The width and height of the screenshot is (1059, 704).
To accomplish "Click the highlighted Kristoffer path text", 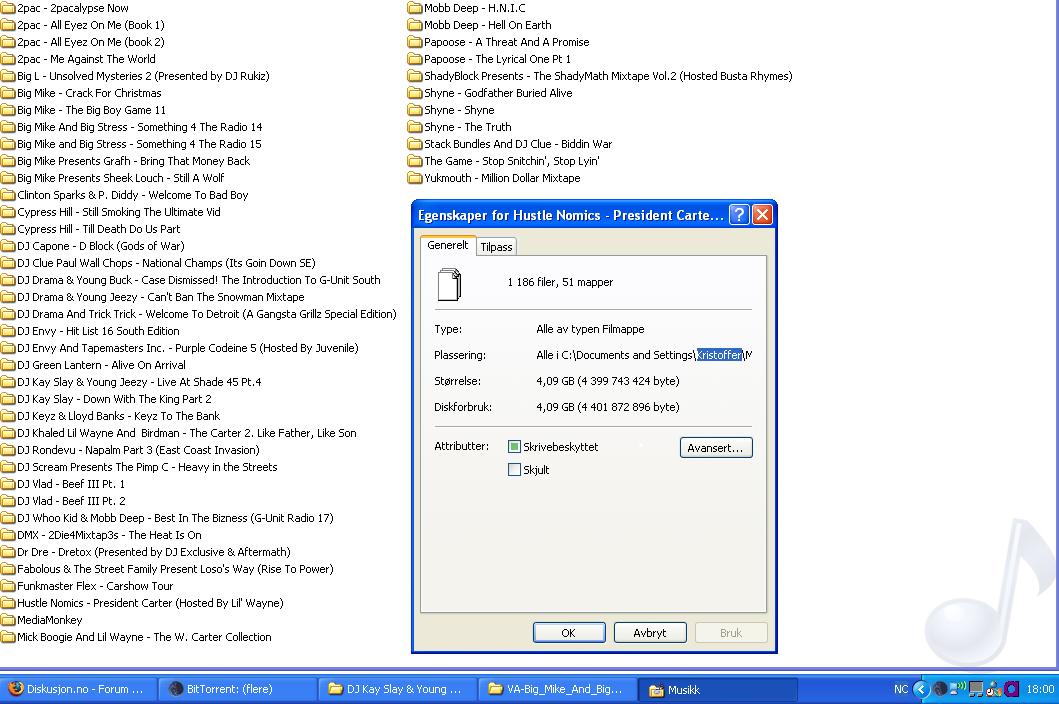I will click(x=719, y=355).
